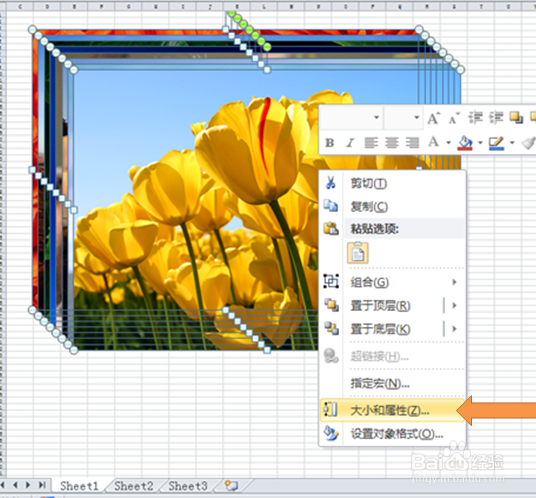Viewport: 536px width, 498px height.
Task: Open the font color dropdown arrow
Action: tap(448, 143)
